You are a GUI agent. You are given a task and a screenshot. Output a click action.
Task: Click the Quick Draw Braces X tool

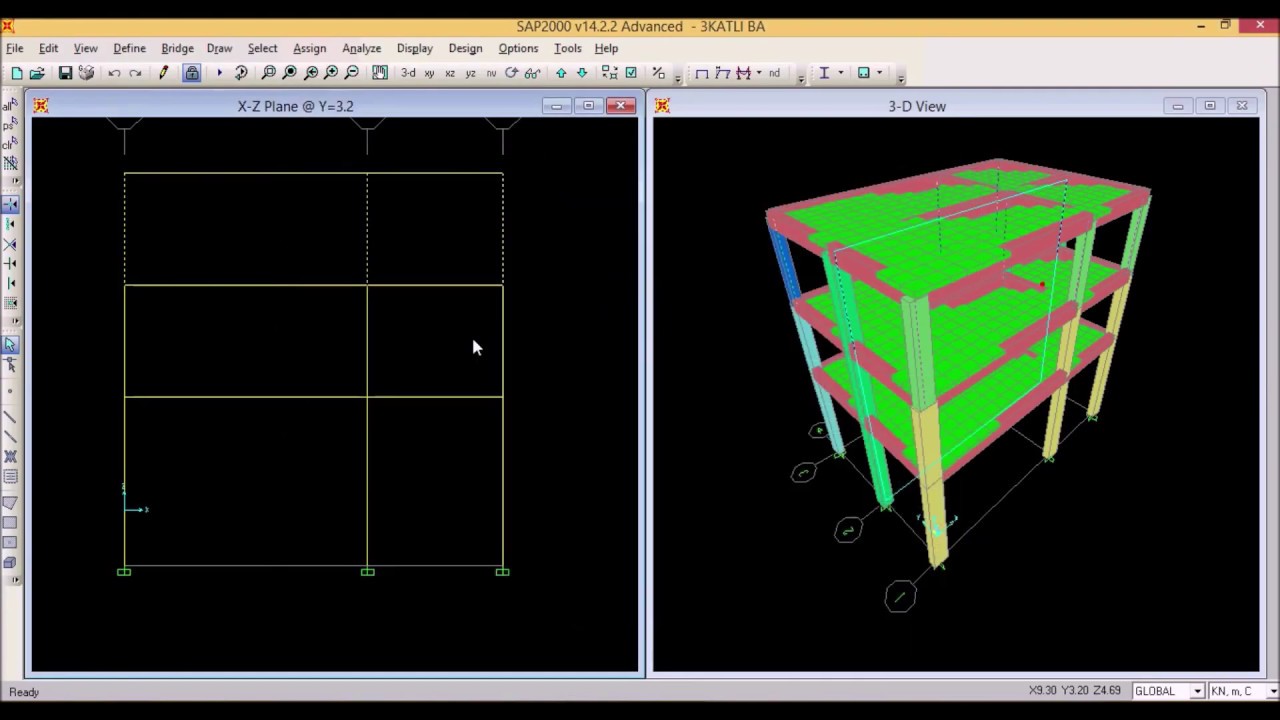[10, 457]
